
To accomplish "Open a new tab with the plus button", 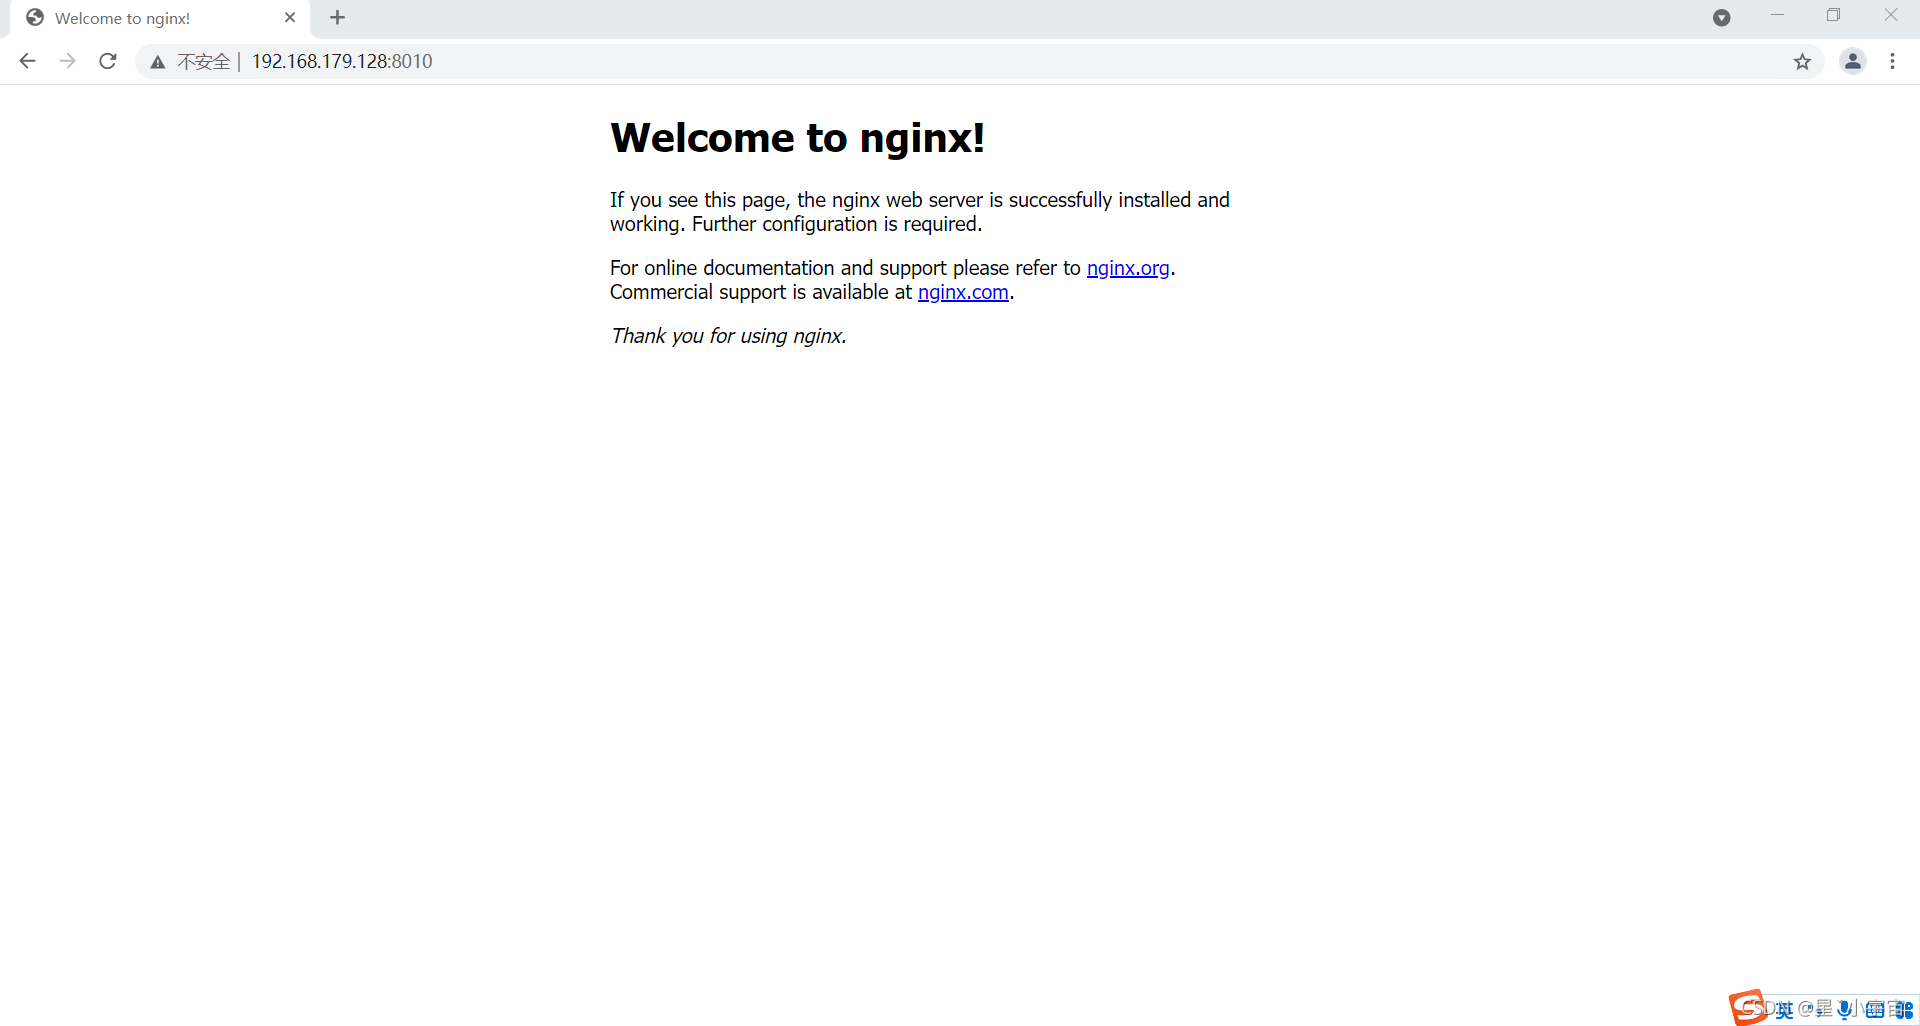I will coord(338,17).
